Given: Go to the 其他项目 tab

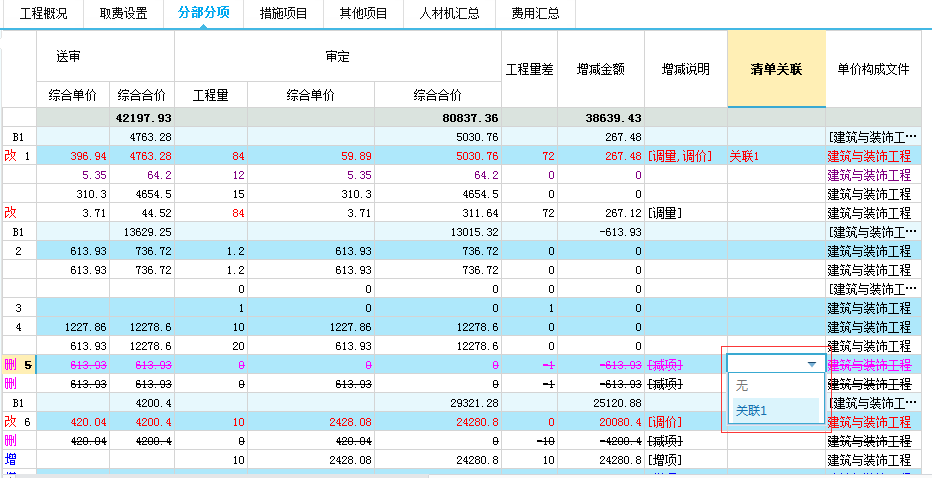Looking at the screenshot, I should (363, 14).
